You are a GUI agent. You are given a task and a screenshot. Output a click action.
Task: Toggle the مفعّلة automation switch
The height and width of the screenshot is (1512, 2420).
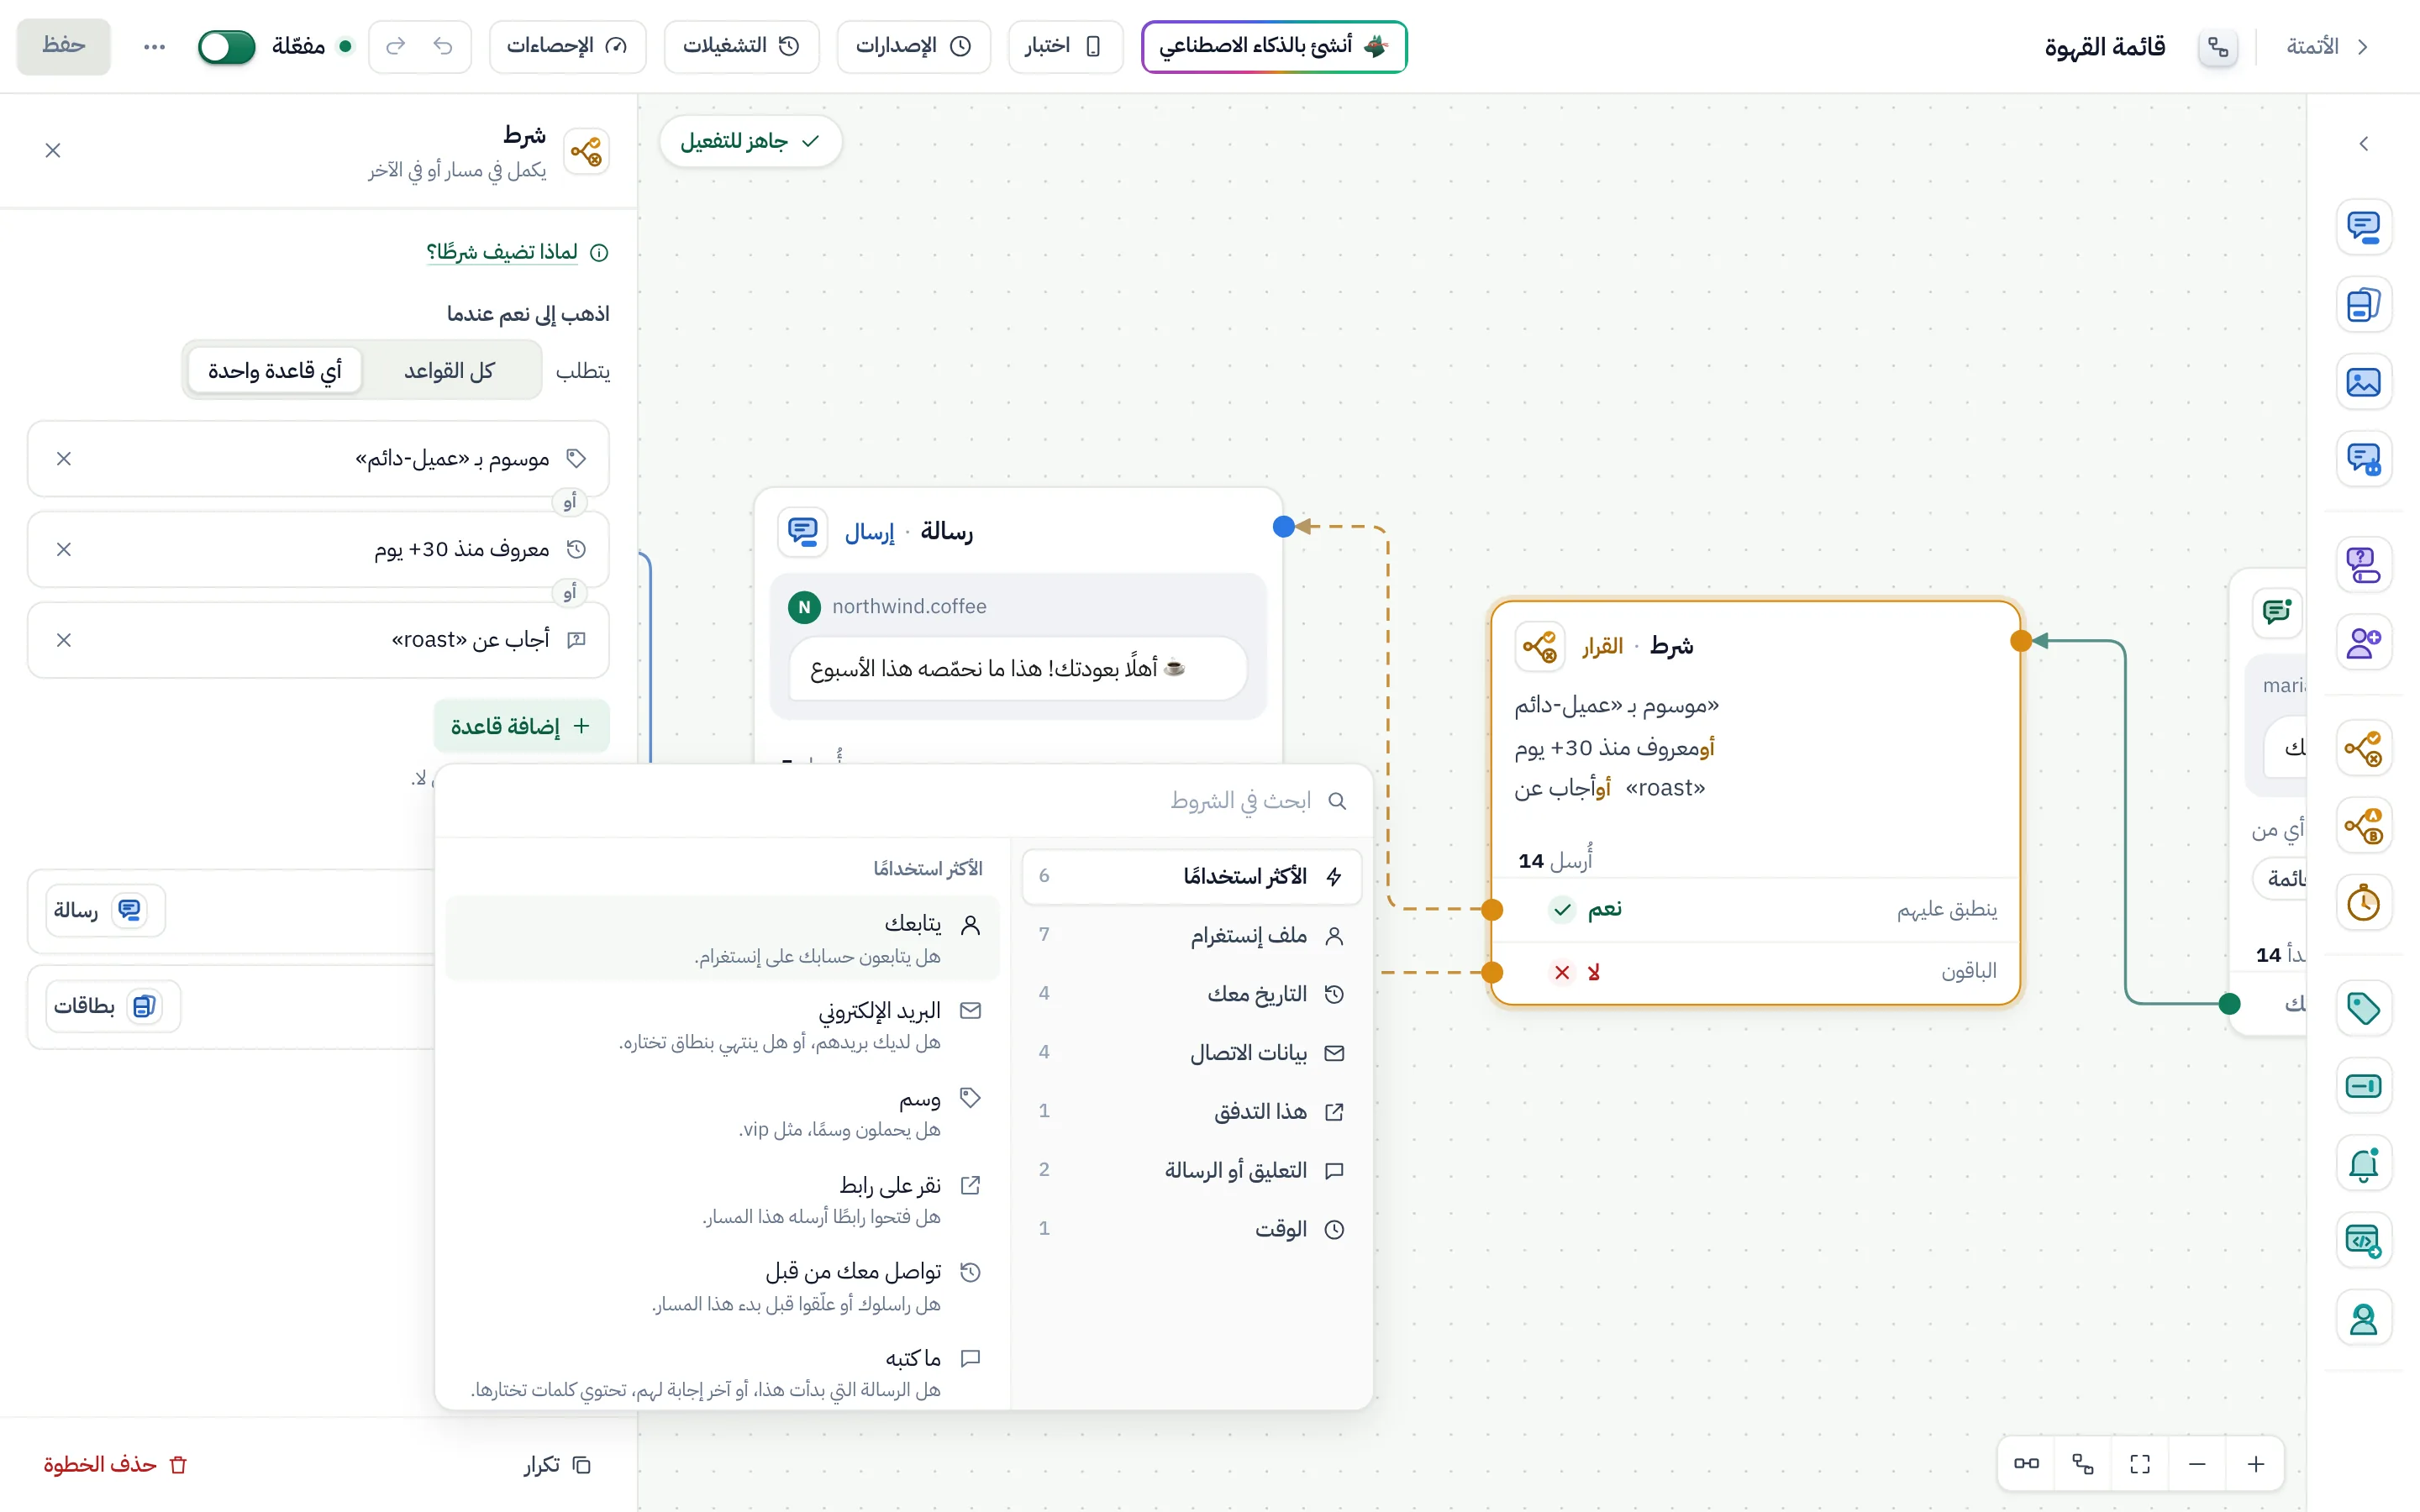pyautogui.click(x=226, y=46)
